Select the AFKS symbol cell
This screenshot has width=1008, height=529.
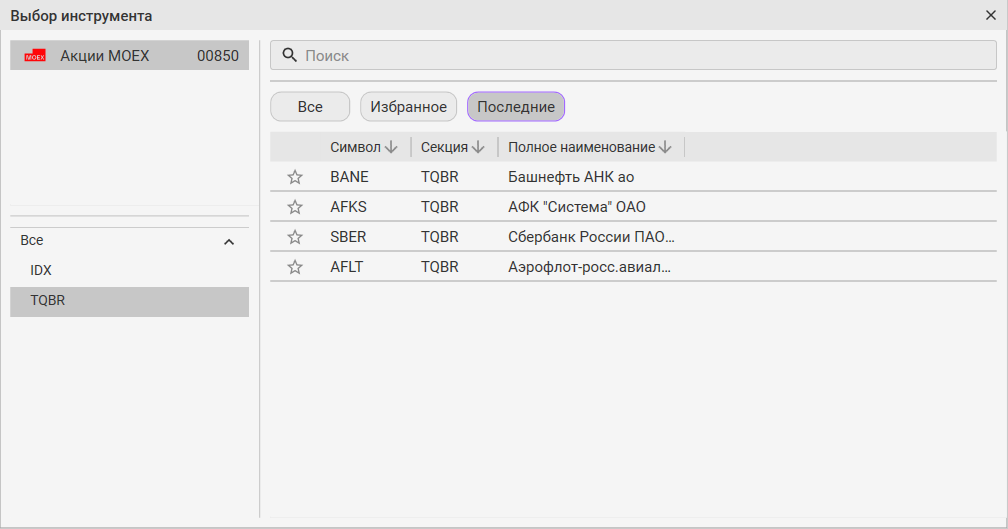[x=348, y=207]
